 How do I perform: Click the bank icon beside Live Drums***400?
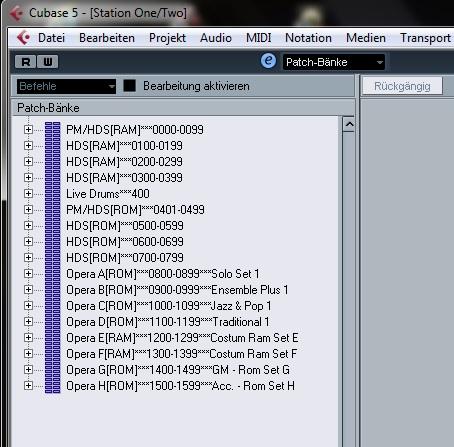53,194
